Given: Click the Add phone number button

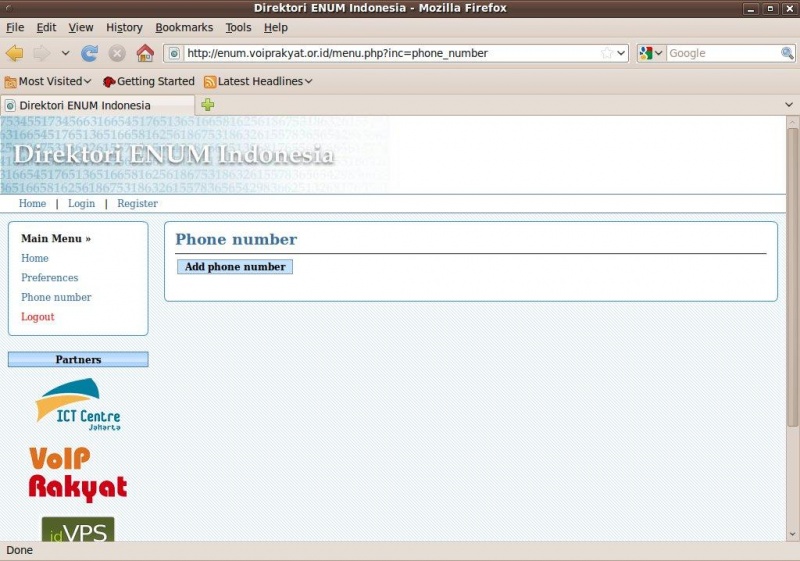Looking at the screenshot, I should point(235,267).
